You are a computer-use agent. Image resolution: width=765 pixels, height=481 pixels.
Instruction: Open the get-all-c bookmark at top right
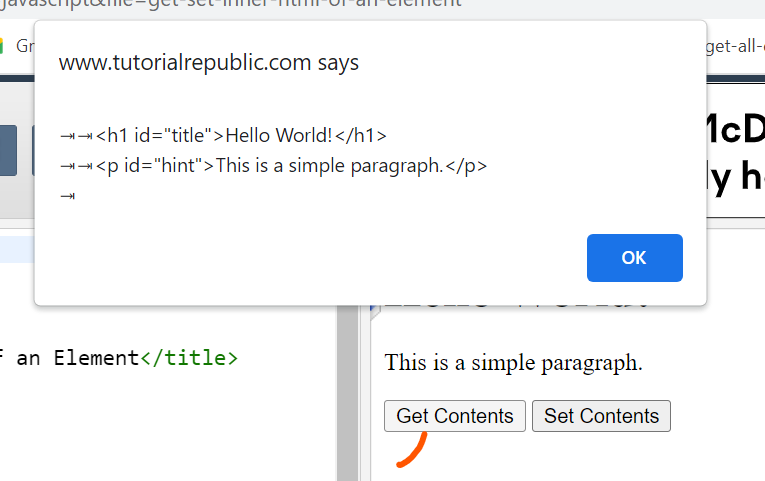734,46
